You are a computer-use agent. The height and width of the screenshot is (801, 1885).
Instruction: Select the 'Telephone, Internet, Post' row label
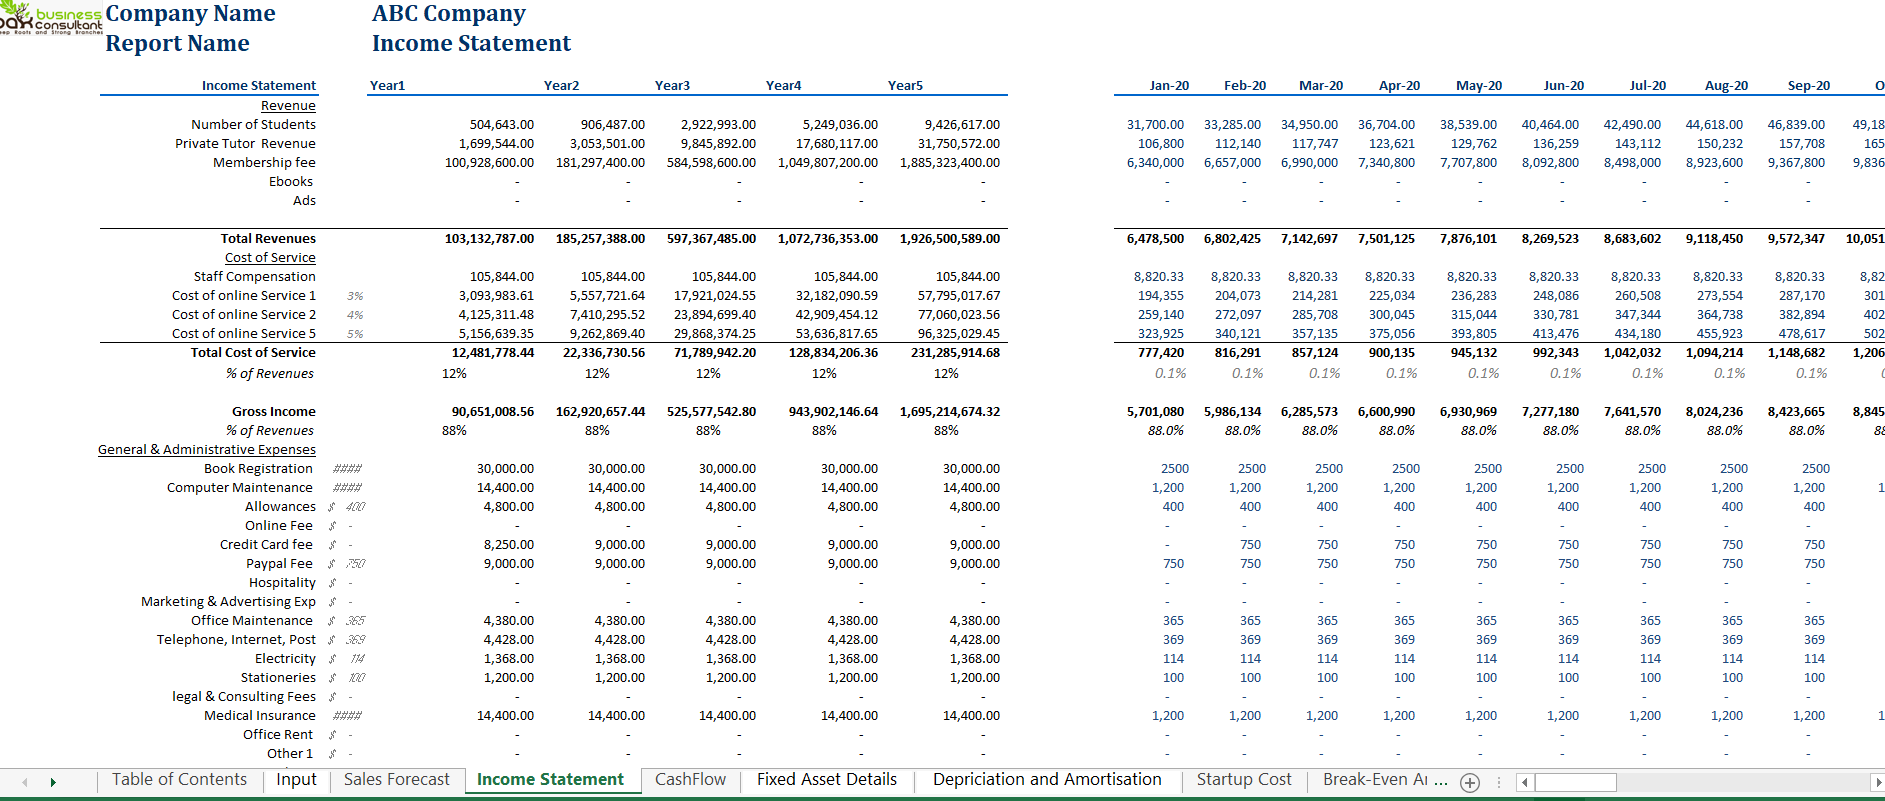[x=236, y=640]
